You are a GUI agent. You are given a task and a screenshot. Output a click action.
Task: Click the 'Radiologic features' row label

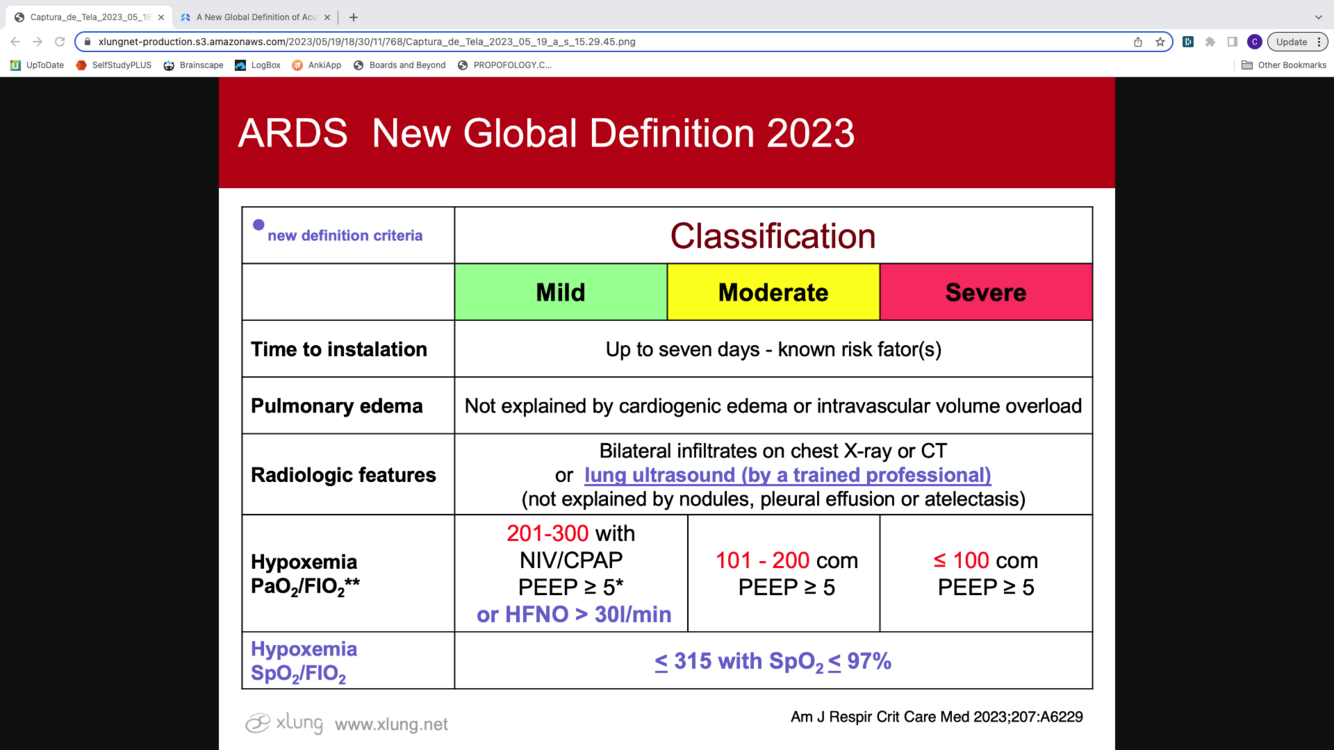click(343, 475)
